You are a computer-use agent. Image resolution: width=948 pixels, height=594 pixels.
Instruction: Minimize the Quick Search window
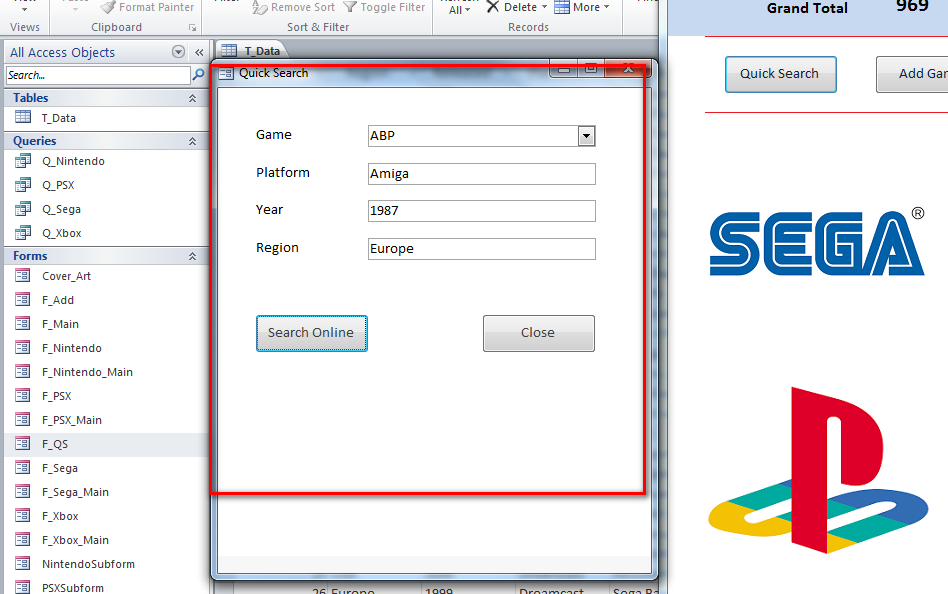563,69
